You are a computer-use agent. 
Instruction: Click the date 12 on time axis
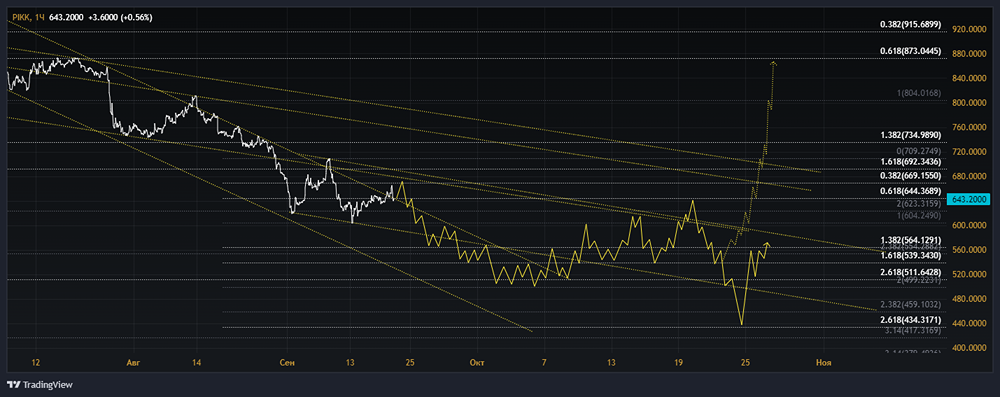click(36, 363)
